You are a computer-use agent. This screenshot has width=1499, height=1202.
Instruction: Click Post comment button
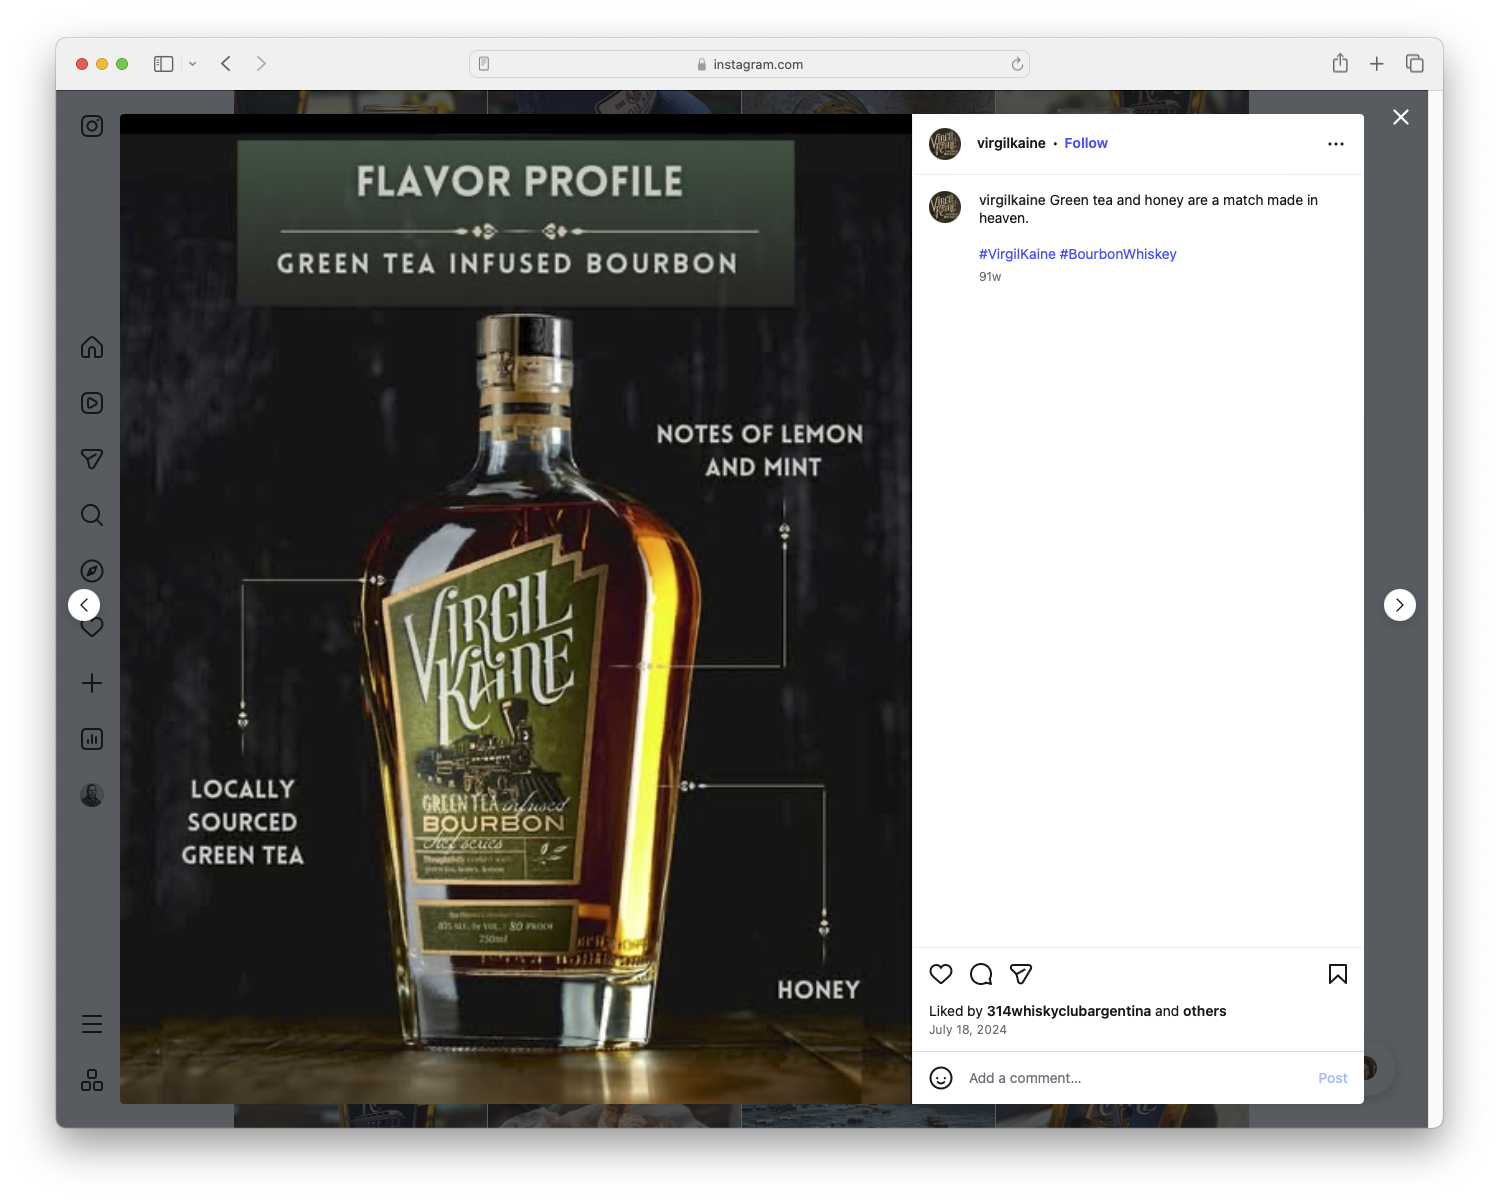pyautogui.click(x=1333, y=1078)
